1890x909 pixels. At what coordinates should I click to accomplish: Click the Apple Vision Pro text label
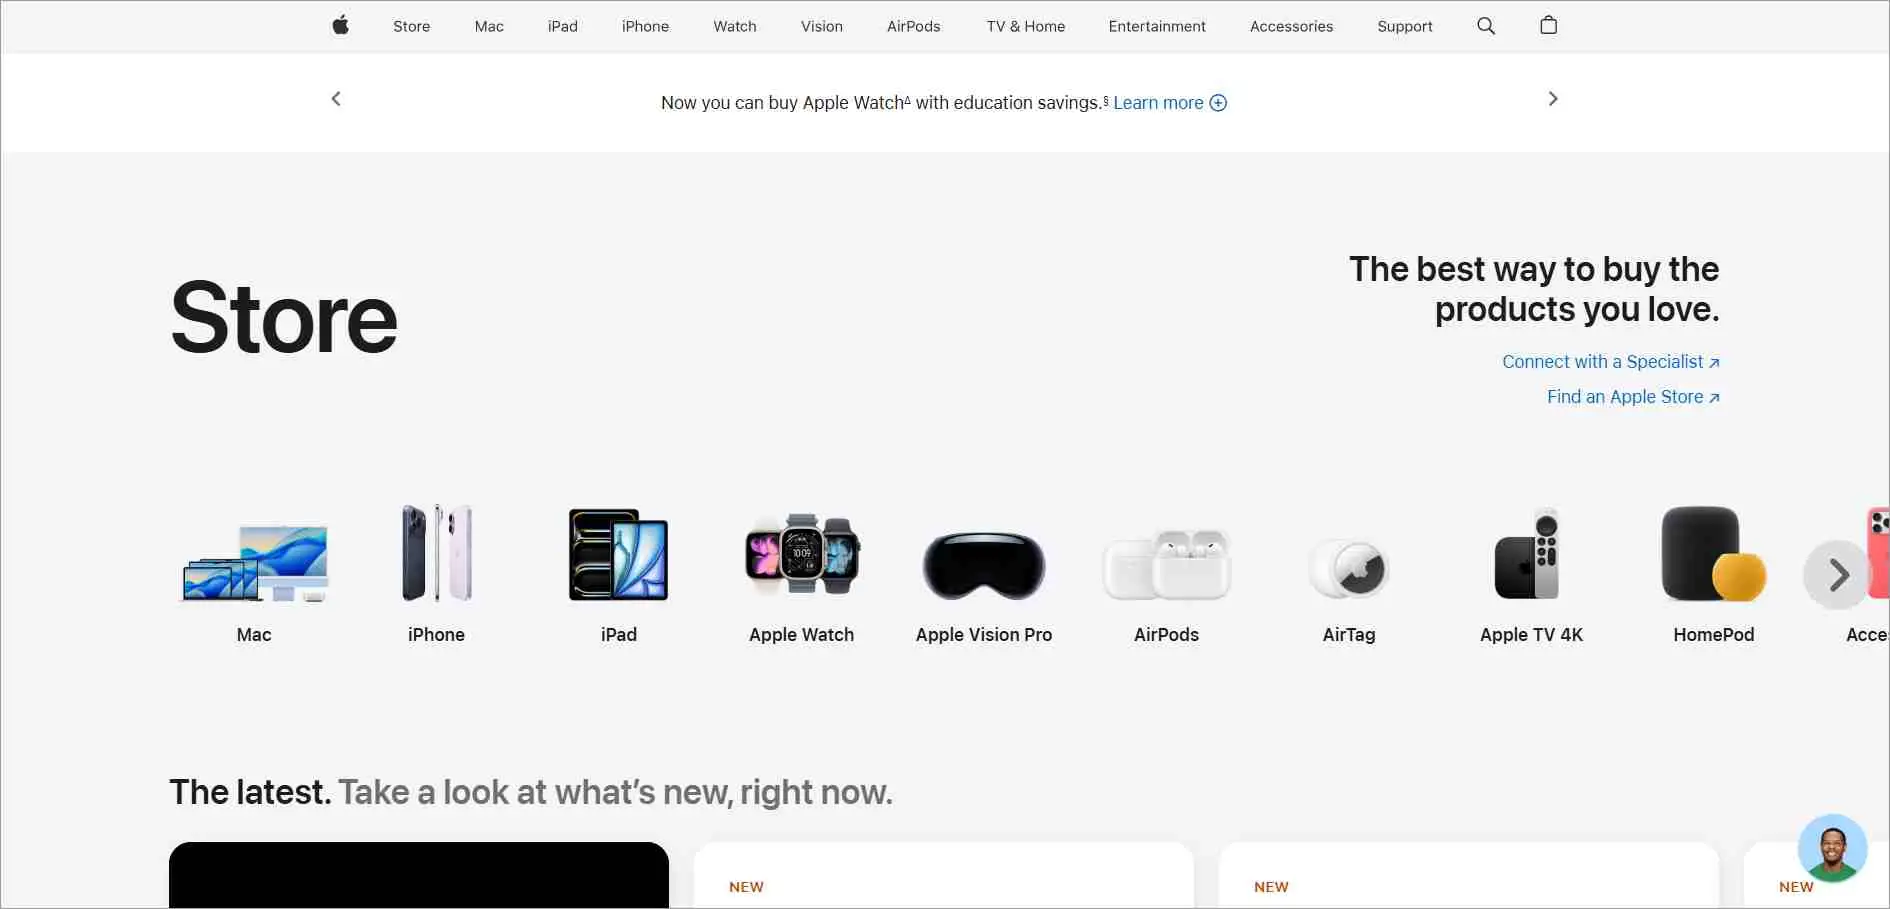click(984, 635)
